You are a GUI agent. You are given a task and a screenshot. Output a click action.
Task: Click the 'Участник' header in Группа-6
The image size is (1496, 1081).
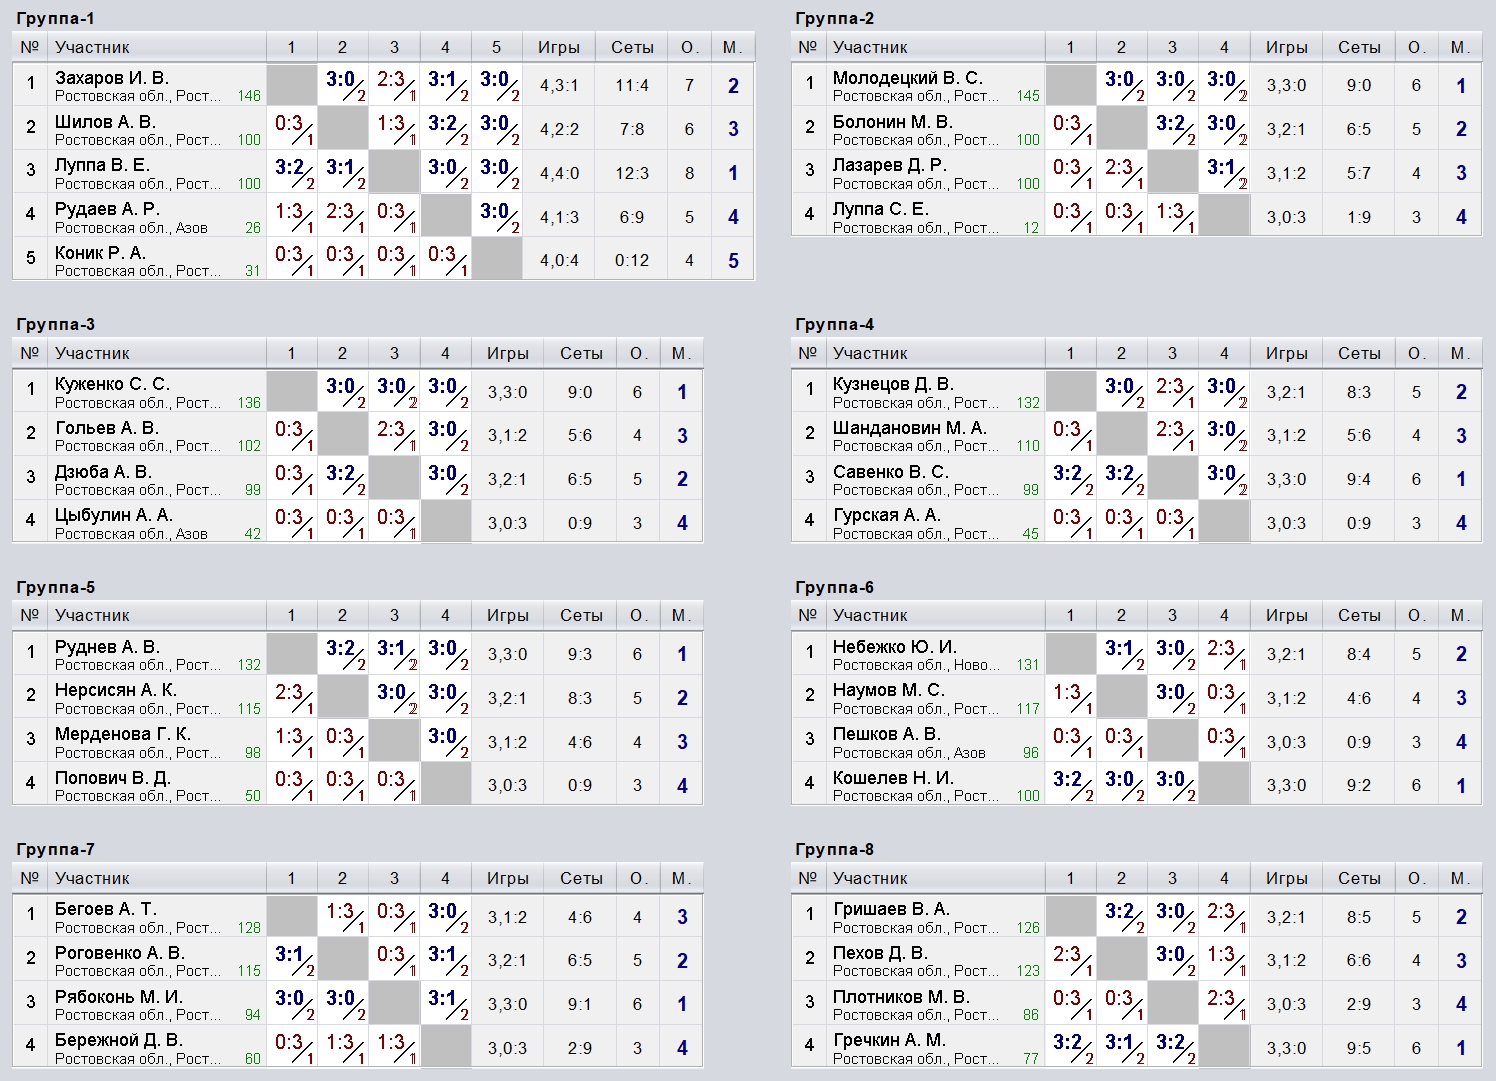[x=870, y=615]
